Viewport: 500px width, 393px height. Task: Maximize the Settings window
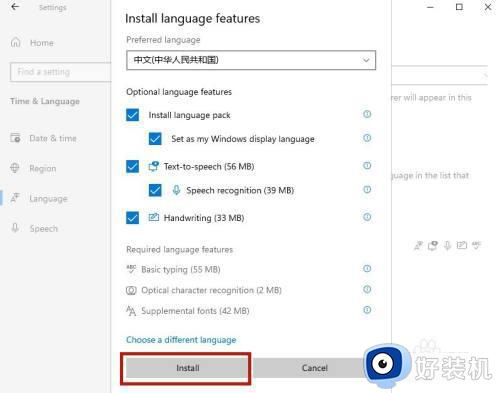click(459, 7)
